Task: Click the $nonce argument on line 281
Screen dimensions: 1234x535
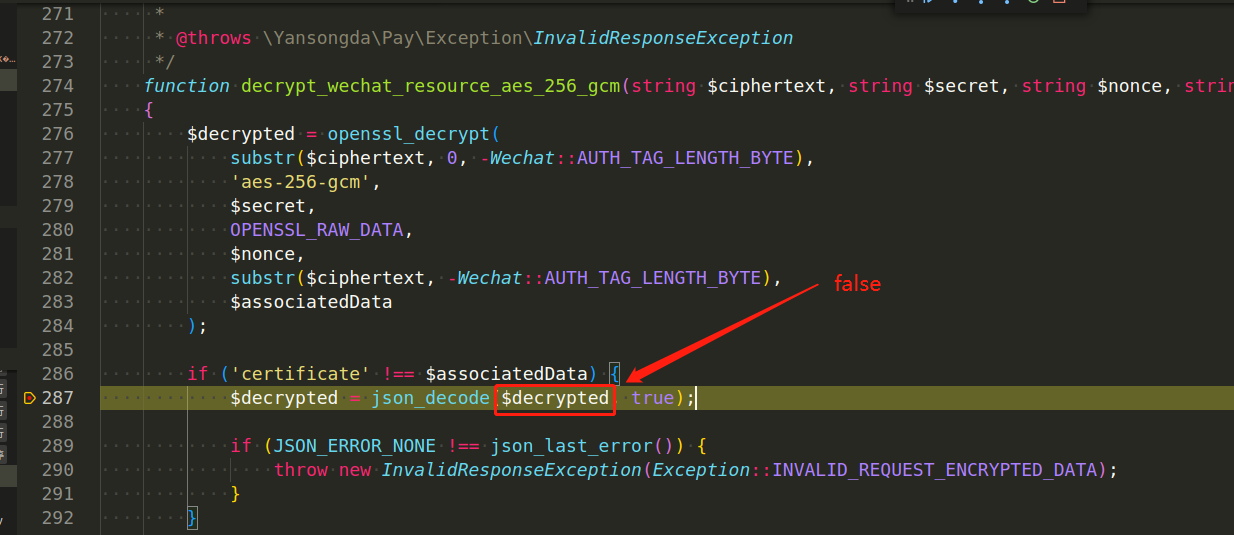Action: [x=263, y=254]
